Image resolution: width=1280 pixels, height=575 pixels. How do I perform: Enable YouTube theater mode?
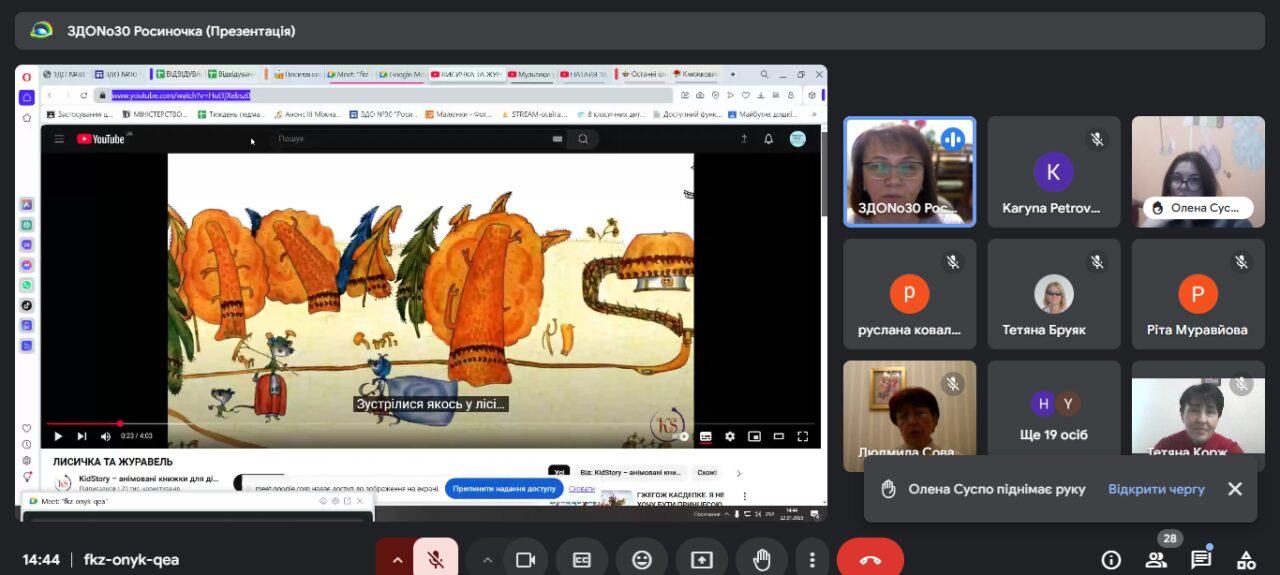click(x=778, y=436)
